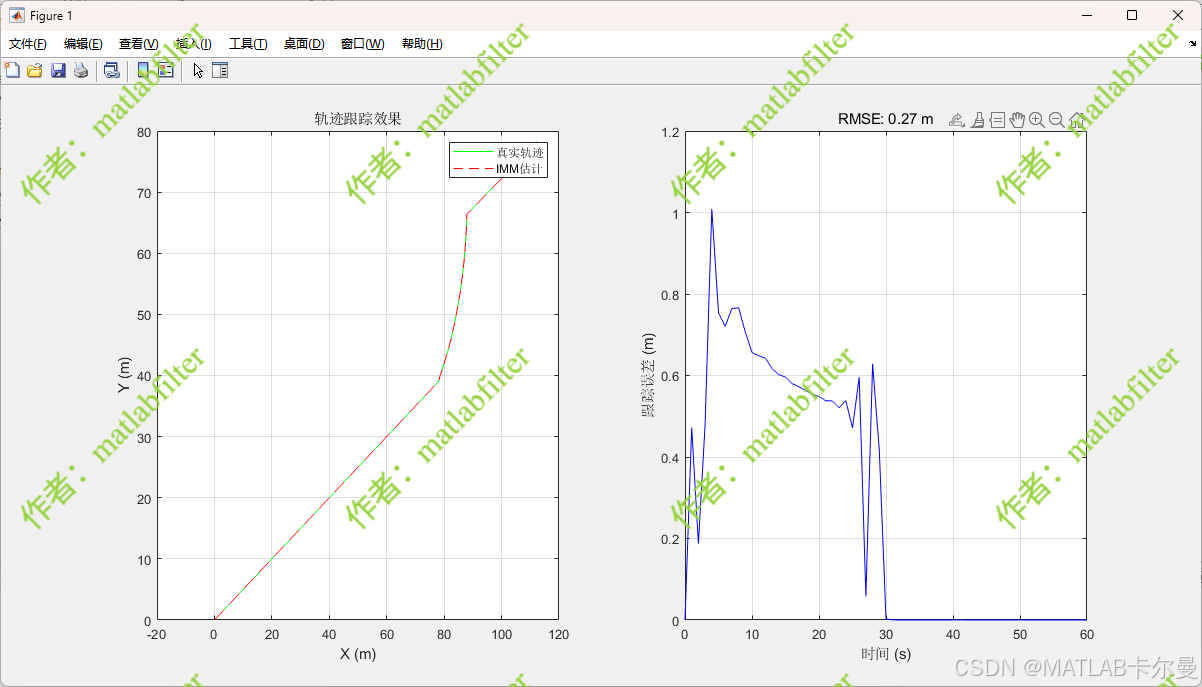Click the New Figure toolbar icon

click(12, 70)
